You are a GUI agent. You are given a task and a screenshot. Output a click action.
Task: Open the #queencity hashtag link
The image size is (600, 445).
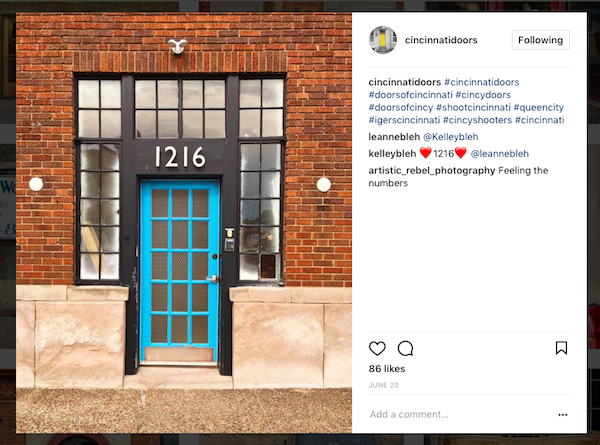coord(539,108)
